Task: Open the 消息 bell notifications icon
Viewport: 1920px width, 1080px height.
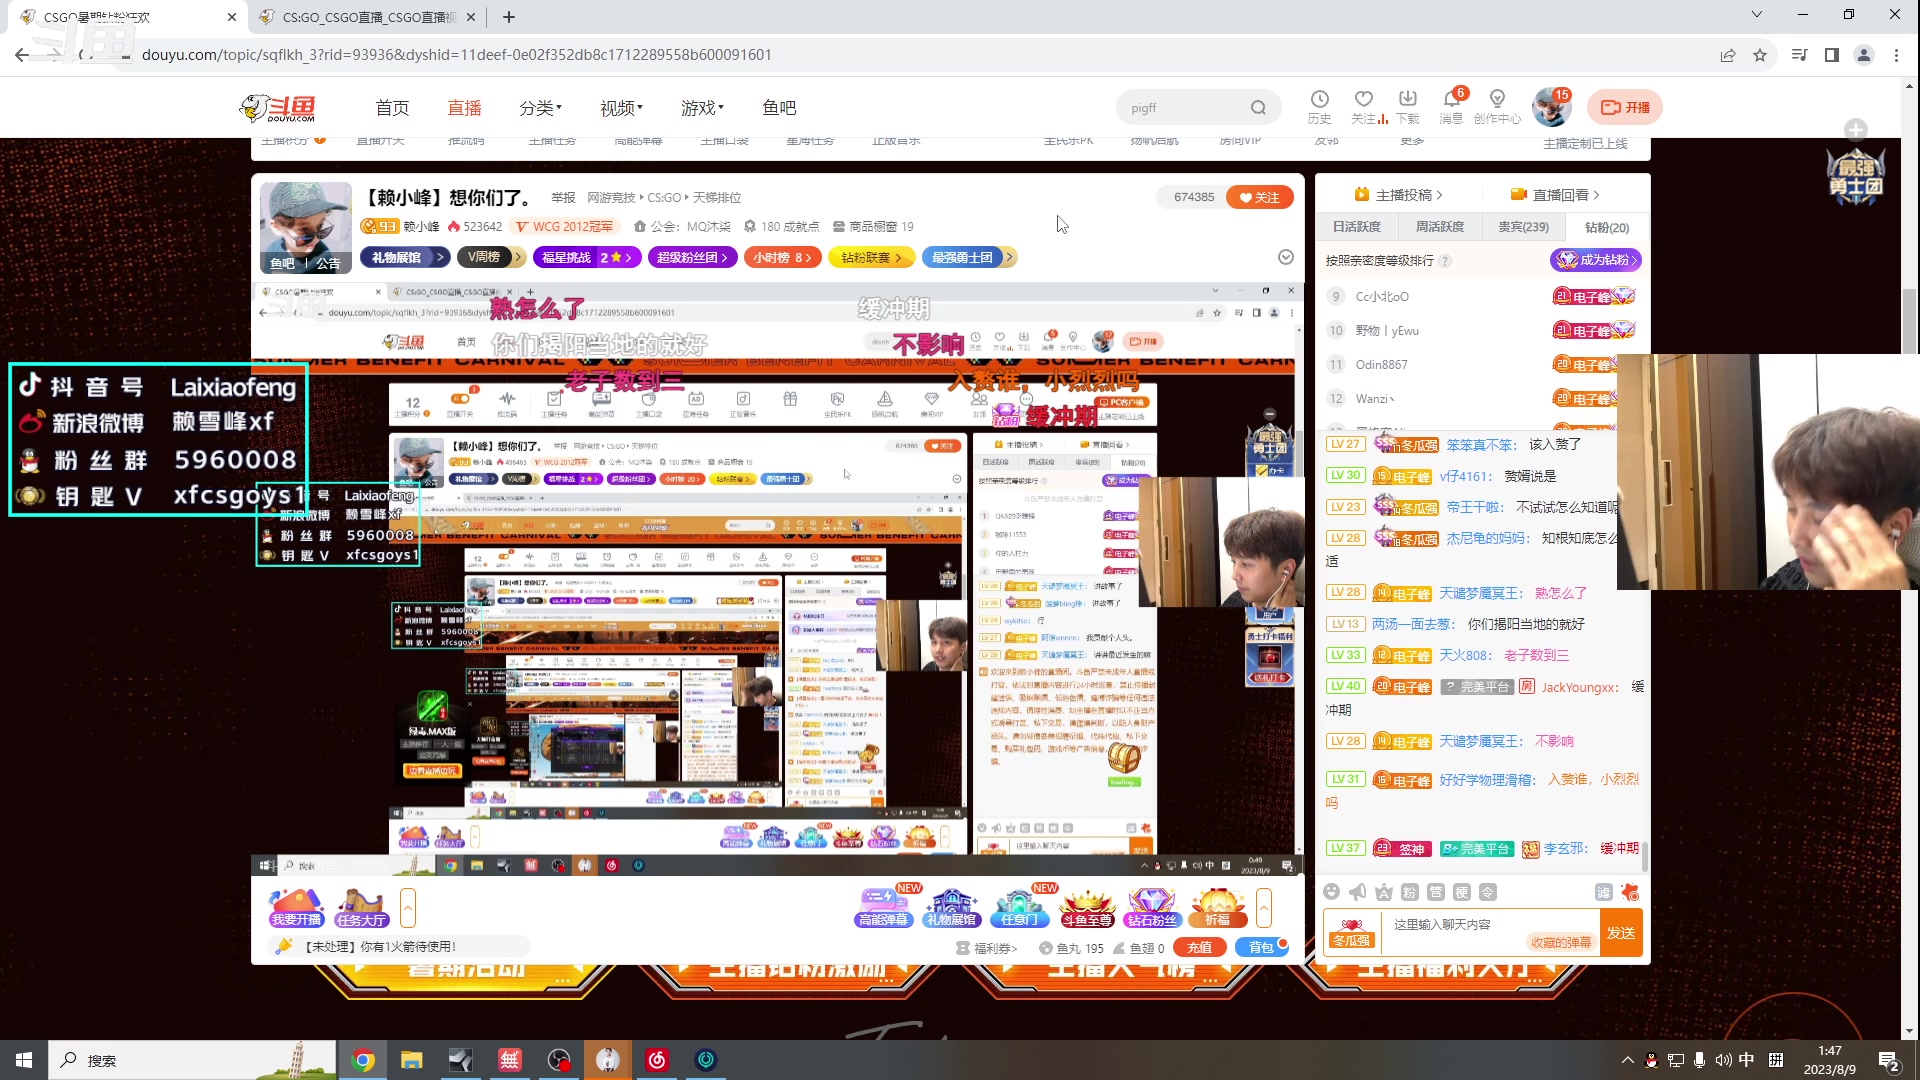Action: coord(1451,106)
